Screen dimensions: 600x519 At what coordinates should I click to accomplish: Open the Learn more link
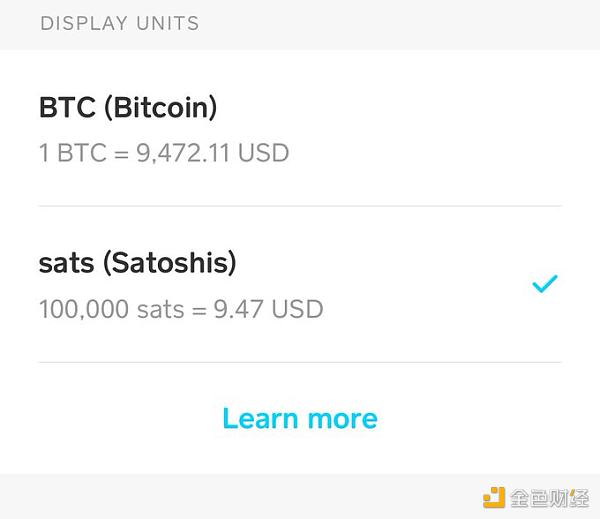click(x=300, y=418)
